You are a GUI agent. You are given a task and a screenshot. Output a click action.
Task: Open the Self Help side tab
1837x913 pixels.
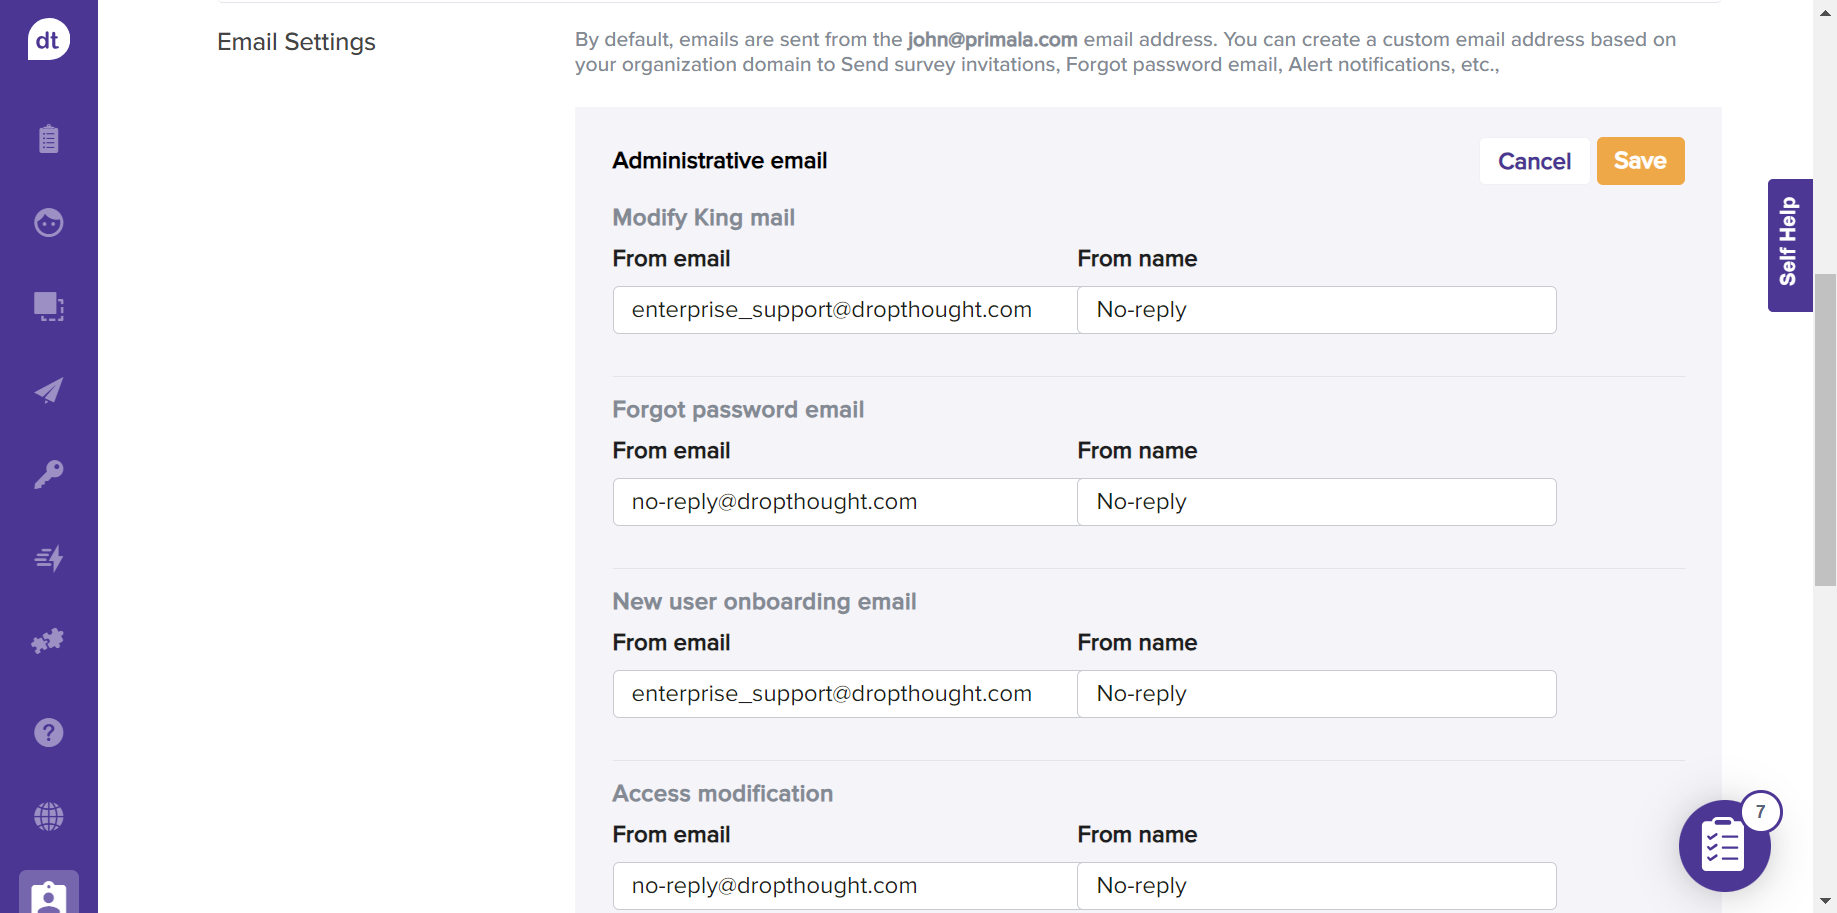[x=1789, y=245]
